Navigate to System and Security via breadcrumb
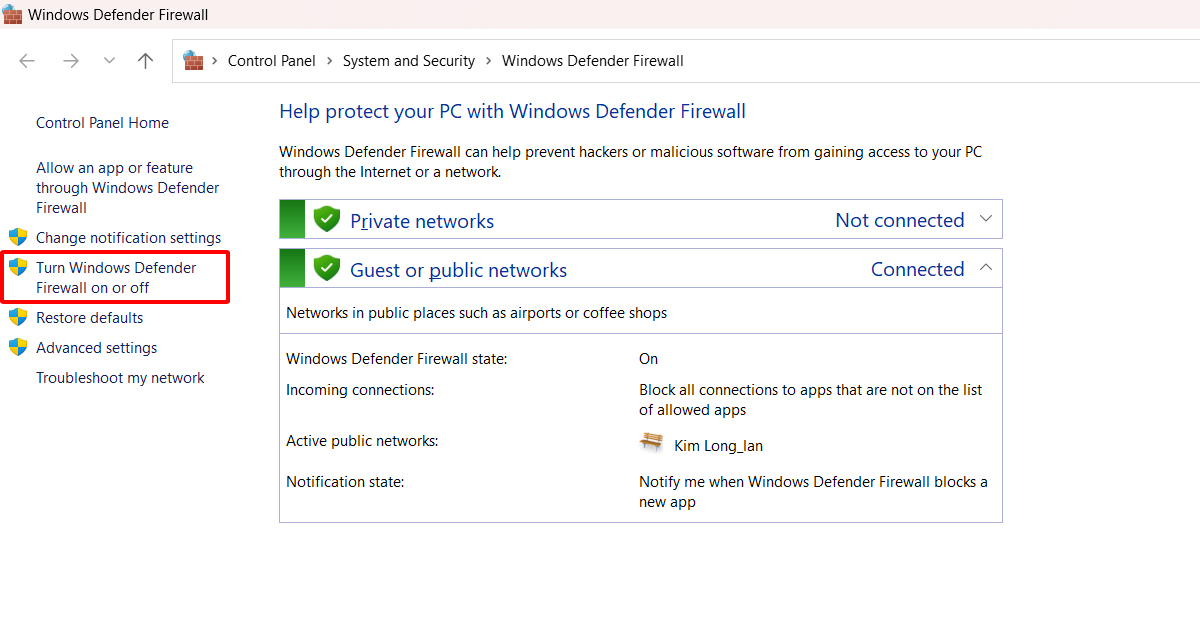Screen dimensions: 1200x628 [408, 60]
